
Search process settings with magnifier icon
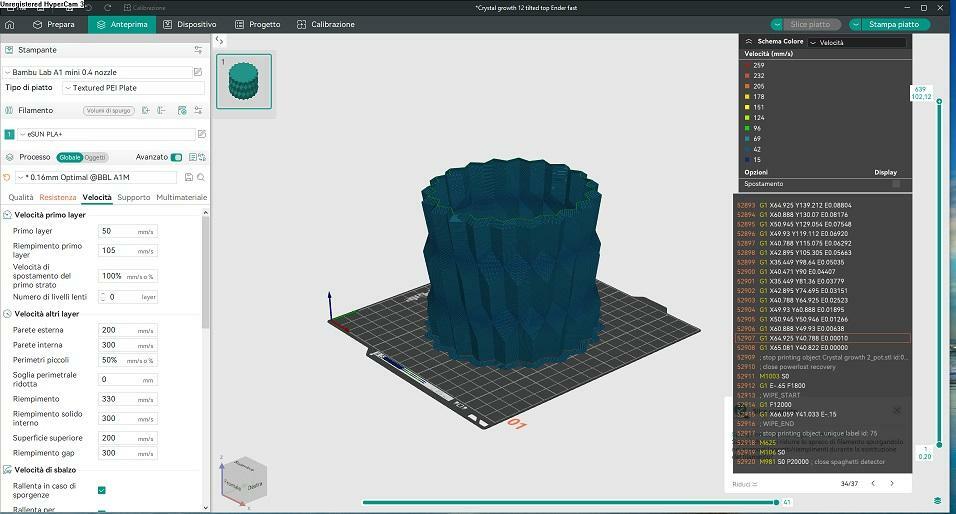click(201, 177)
